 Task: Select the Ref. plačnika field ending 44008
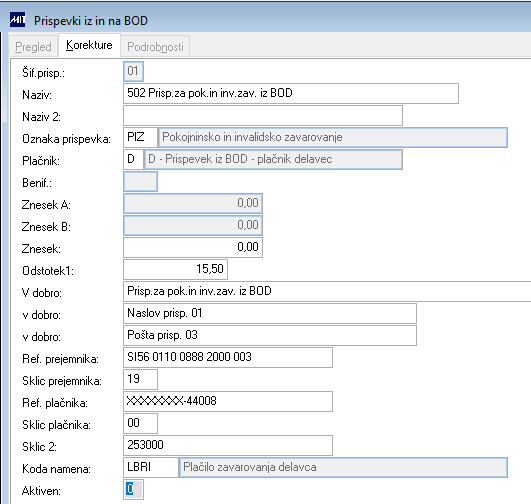(228, 401)
